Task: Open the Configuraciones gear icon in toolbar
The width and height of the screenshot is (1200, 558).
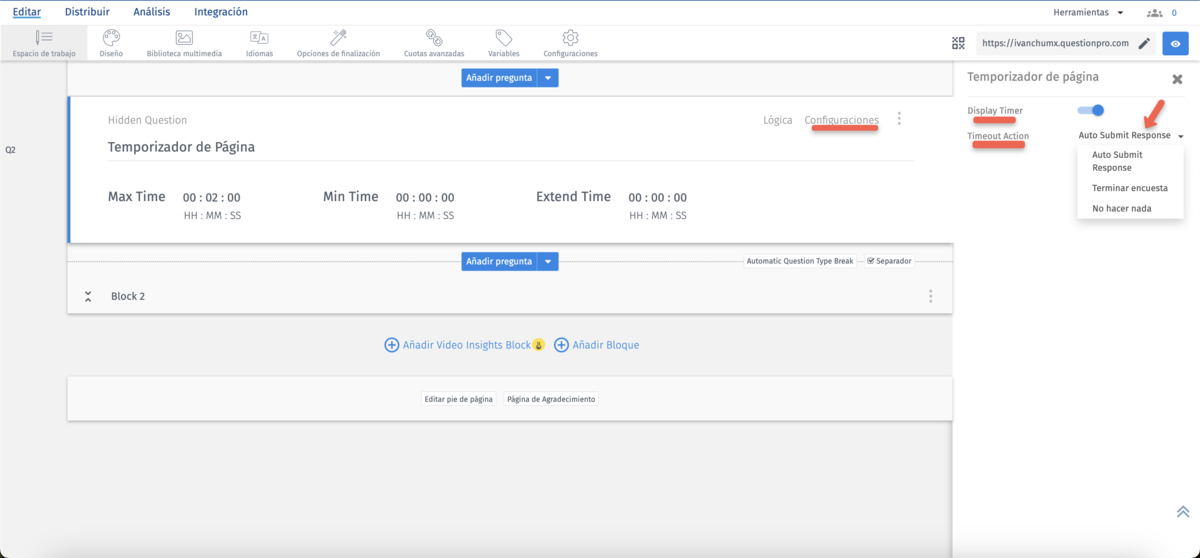Action: (x=570, y=37)
